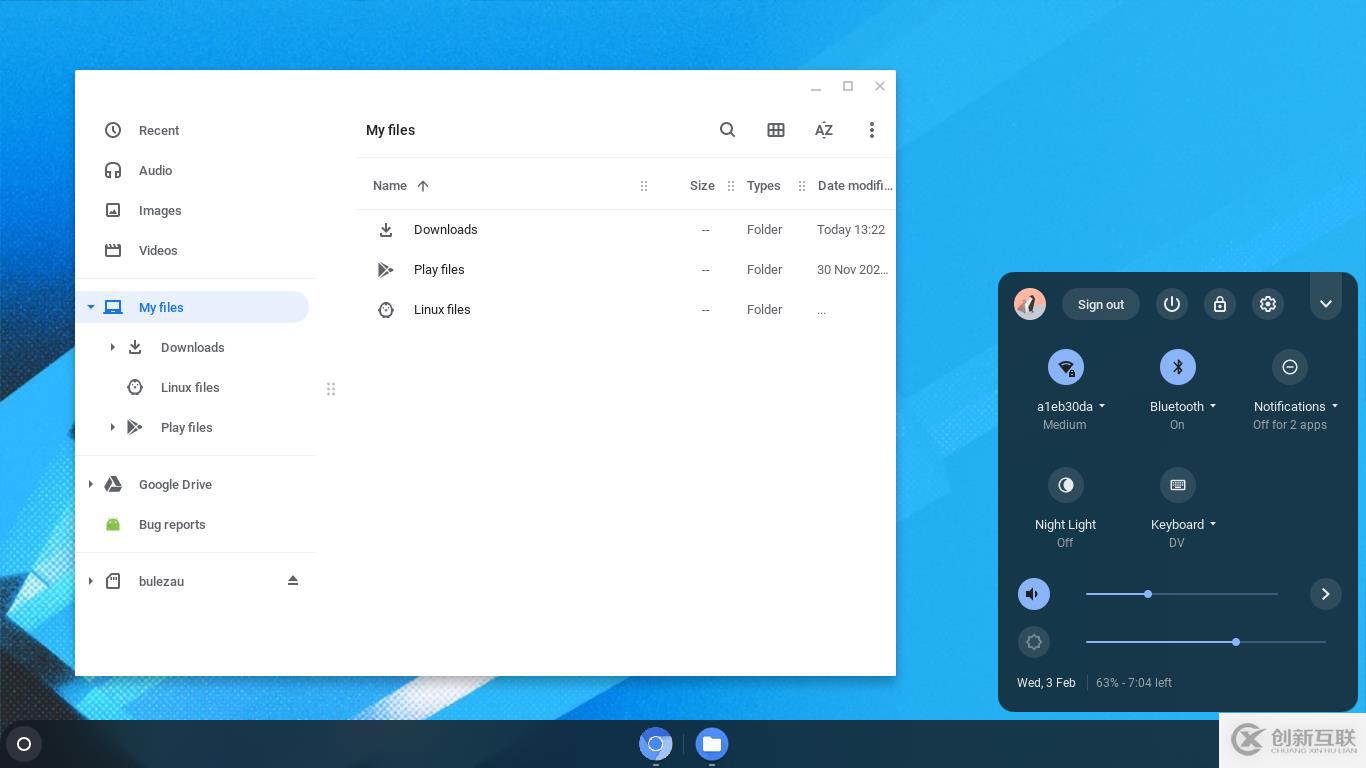
Task: Click the Sign out button
Action: click(x=1101, y=304)
